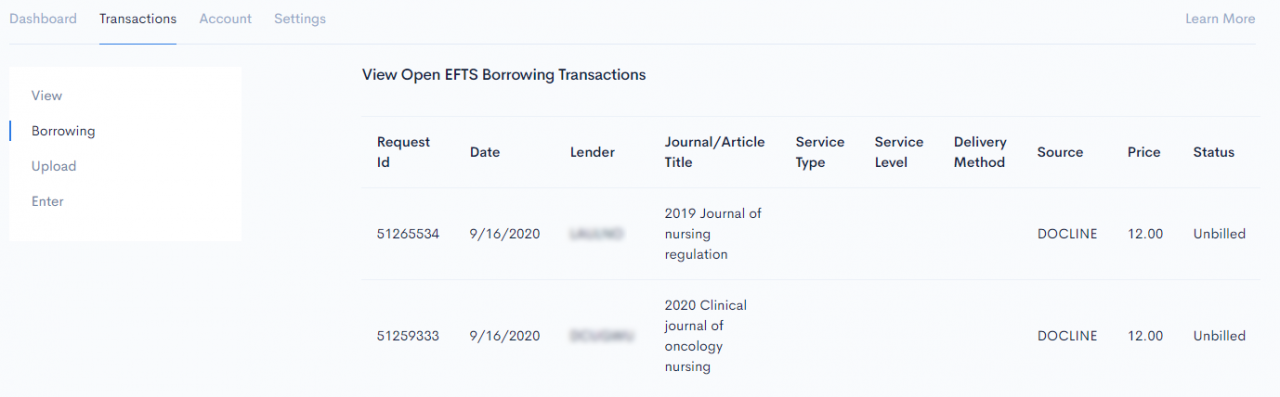Select request id 51265534
This screenshot has width=1280, height=397.
pyautogui.click(x=408, y=234)
